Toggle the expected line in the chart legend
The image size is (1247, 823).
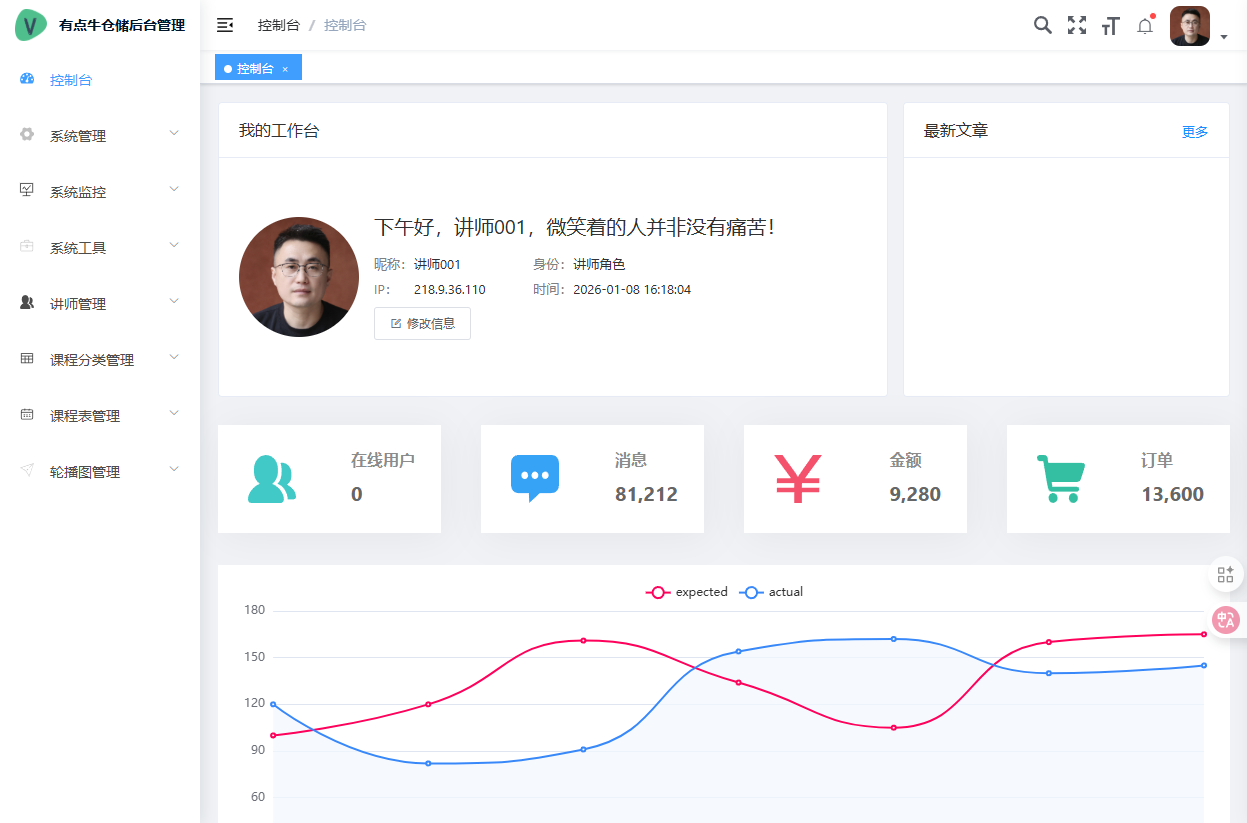click(687, 592)
